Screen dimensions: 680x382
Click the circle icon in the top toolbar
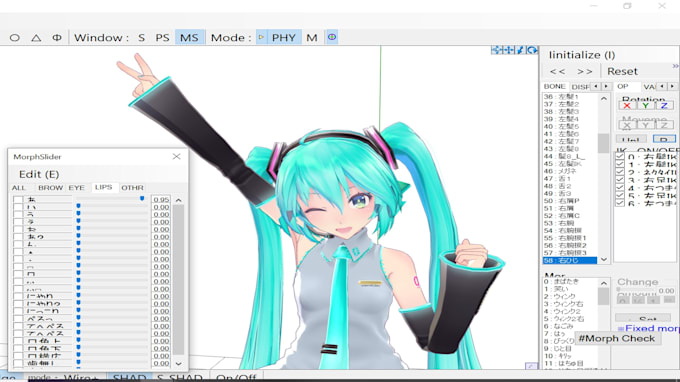pos(15,38)
